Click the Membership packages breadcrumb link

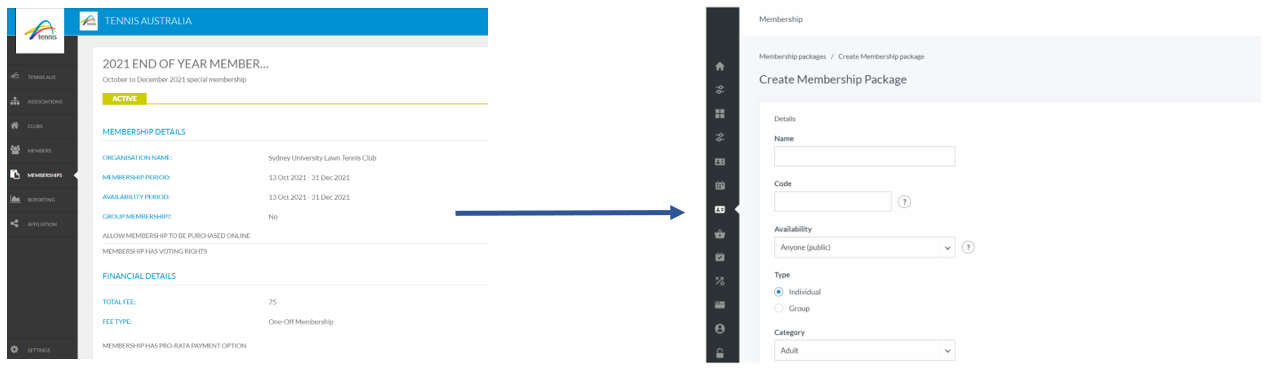tap(792, 57)
